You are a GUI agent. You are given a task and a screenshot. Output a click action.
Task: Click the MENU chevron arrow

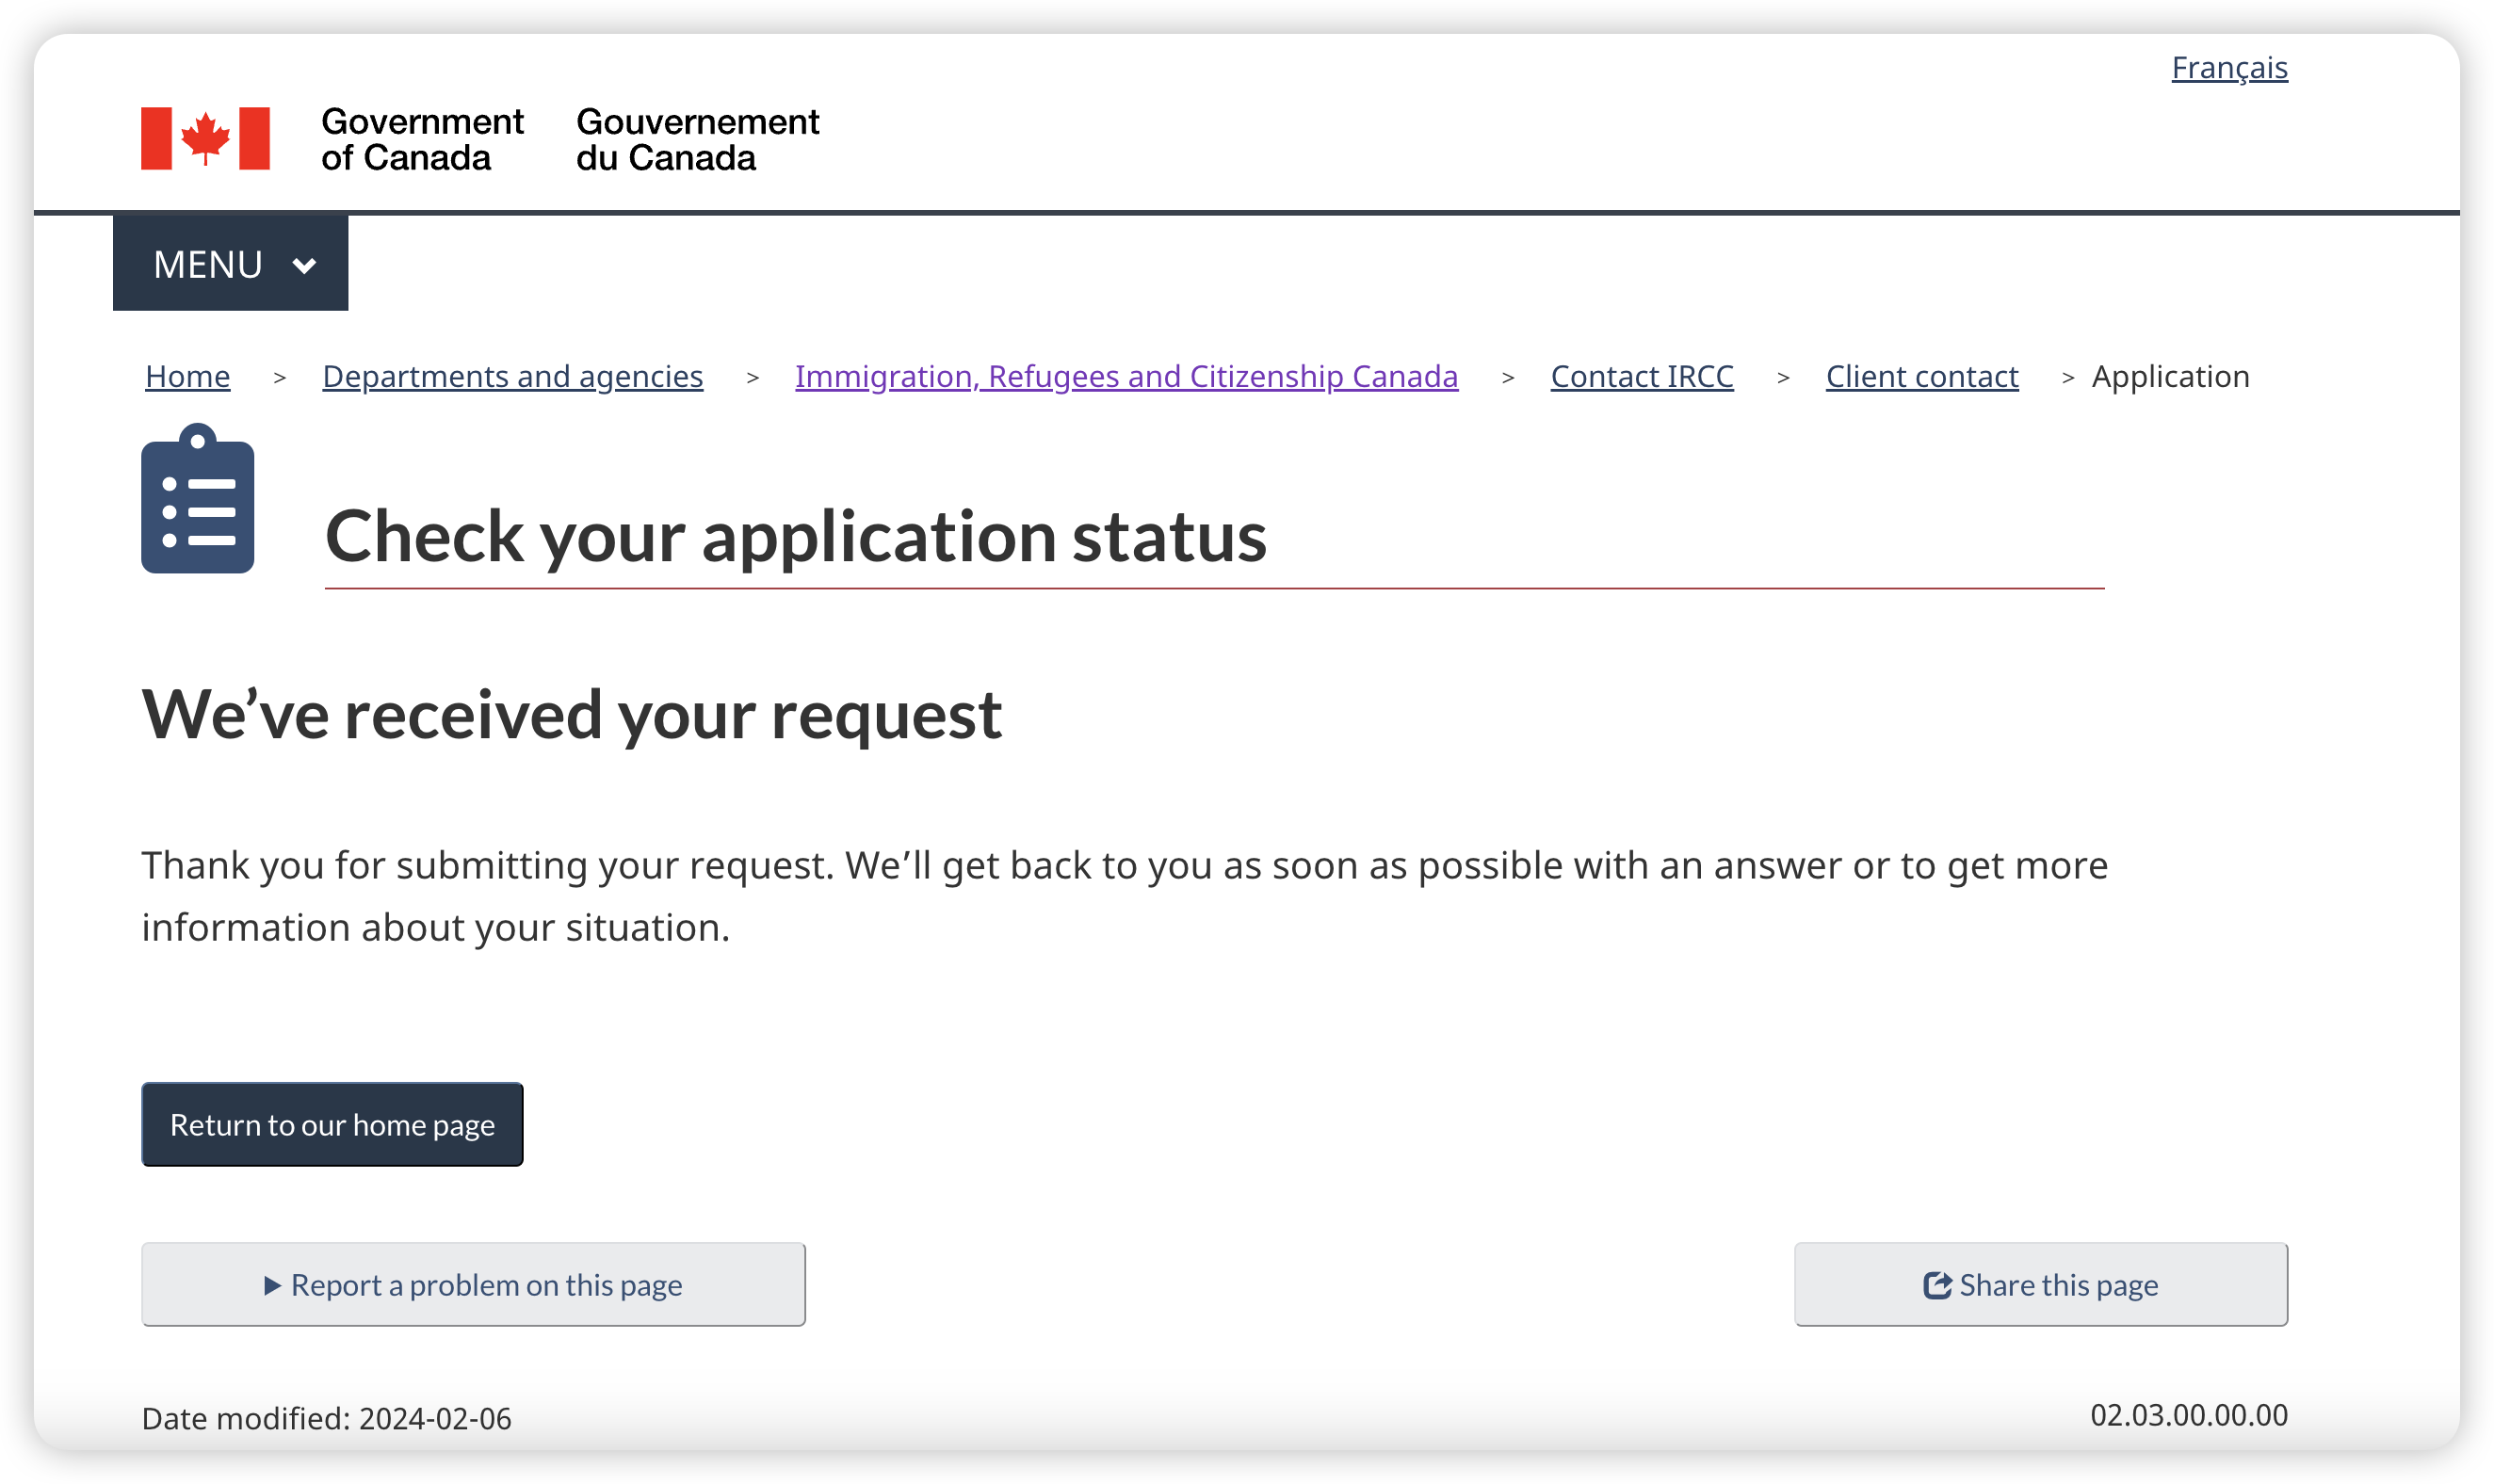[x=304, y=265]
